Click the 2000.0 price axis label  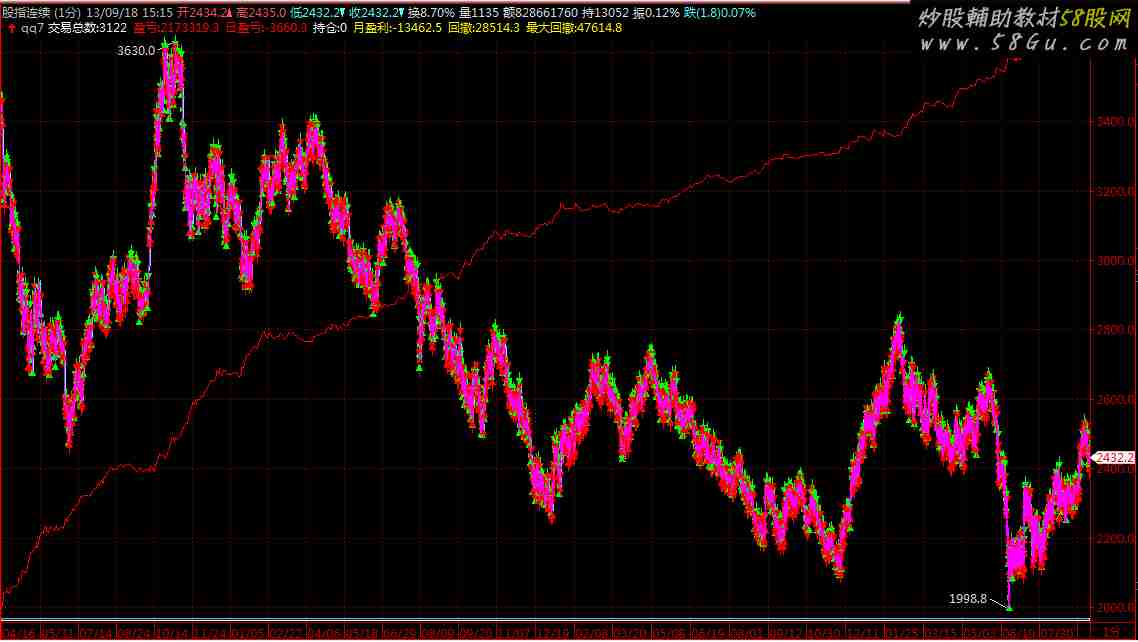1116,608
